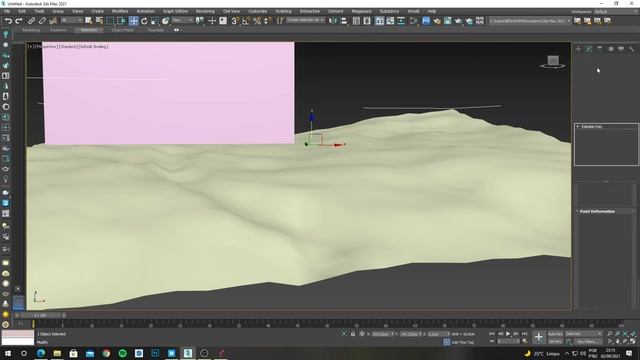Expand Editable Poly modifier stack entry
This screenshot has height=360, width=640.
tap(578, 127)
